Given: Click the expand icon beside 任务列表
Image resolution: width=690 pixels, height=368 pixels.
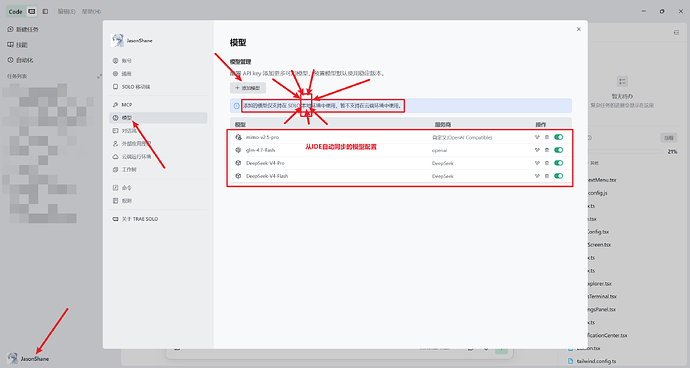Looking at the screenshot, I should click(99, 76).
